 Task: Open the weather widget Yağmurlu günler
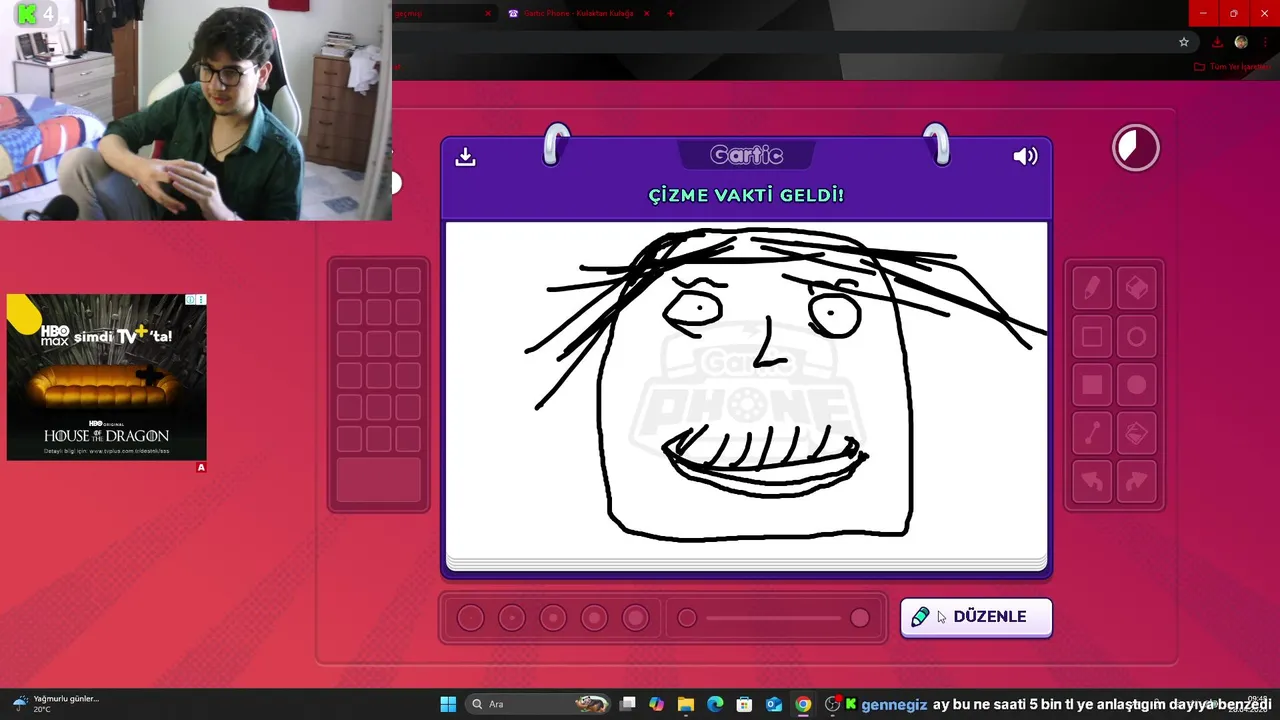pyautogui.click(x=55, y=704)
